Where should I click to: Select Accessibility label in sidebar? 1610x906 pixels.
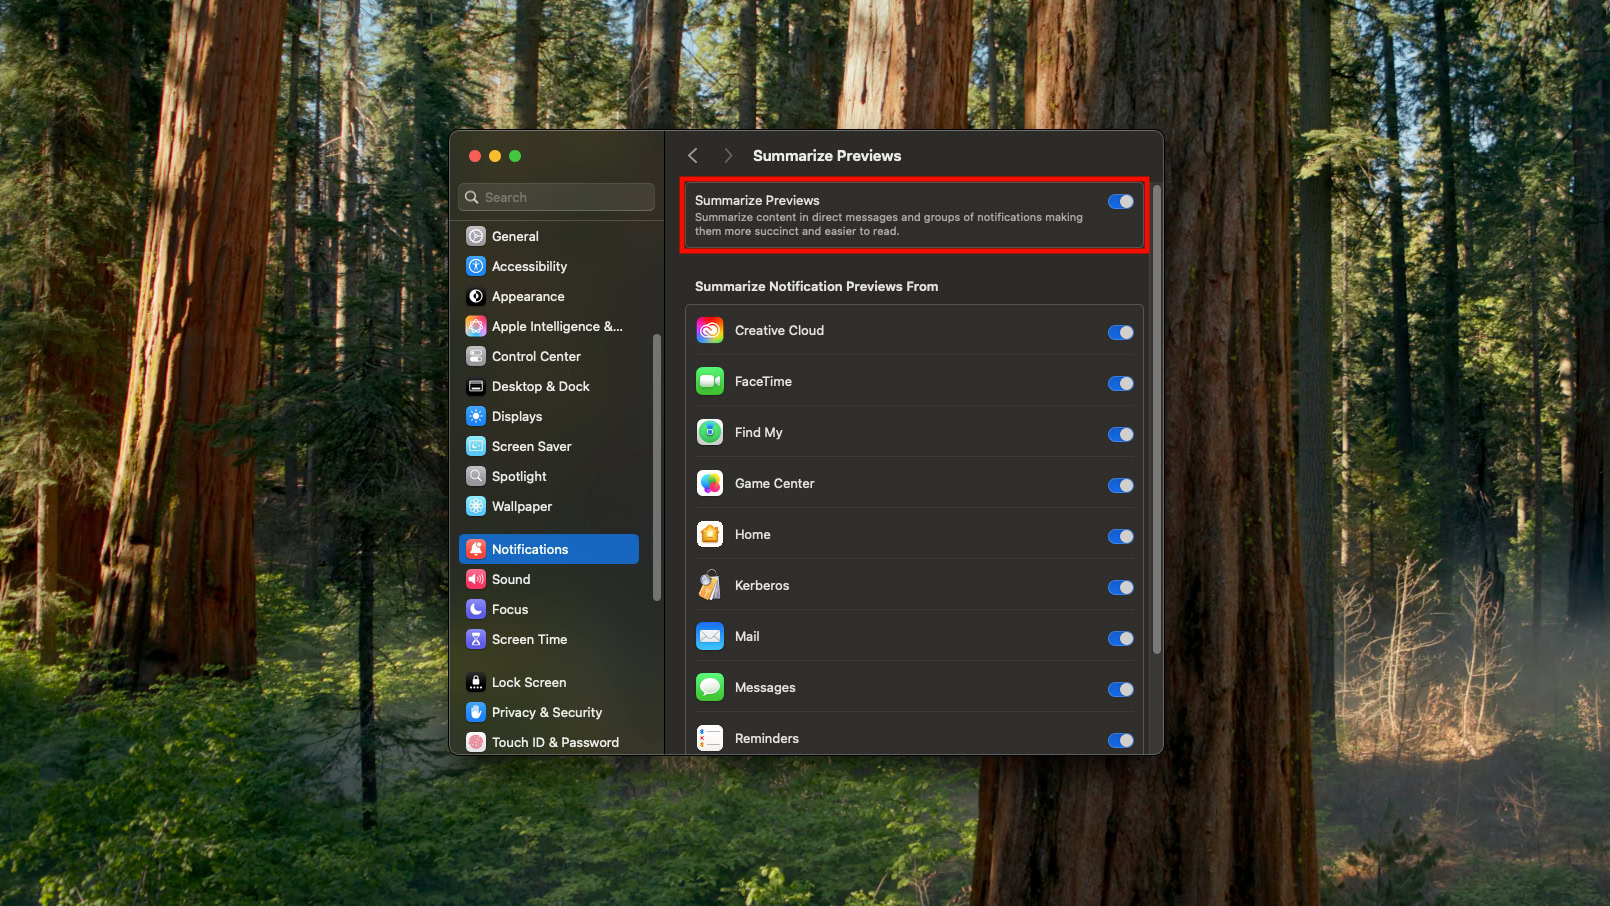click(529, 266)
